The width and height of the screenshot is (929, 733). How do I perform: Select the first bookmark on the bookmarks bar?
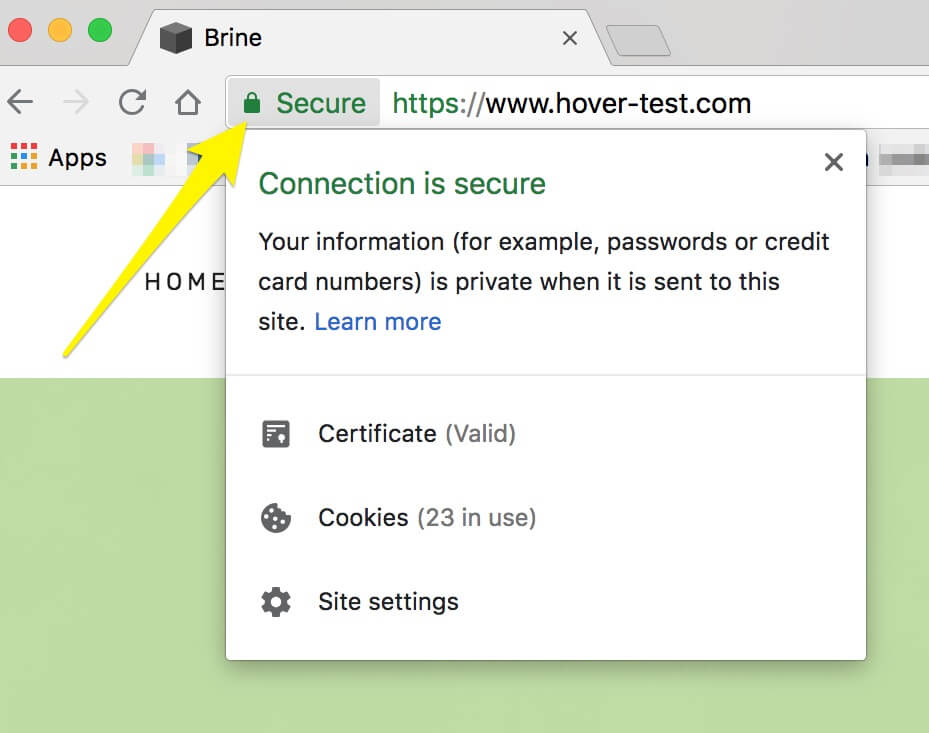[x=150, y=156]
